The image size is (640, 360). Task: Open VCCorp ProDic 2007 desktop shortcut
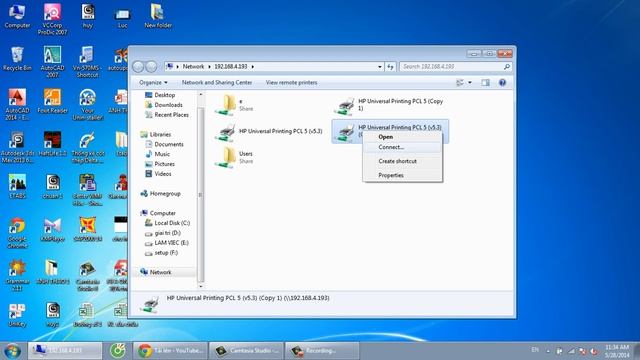click(x=52, y=19)
